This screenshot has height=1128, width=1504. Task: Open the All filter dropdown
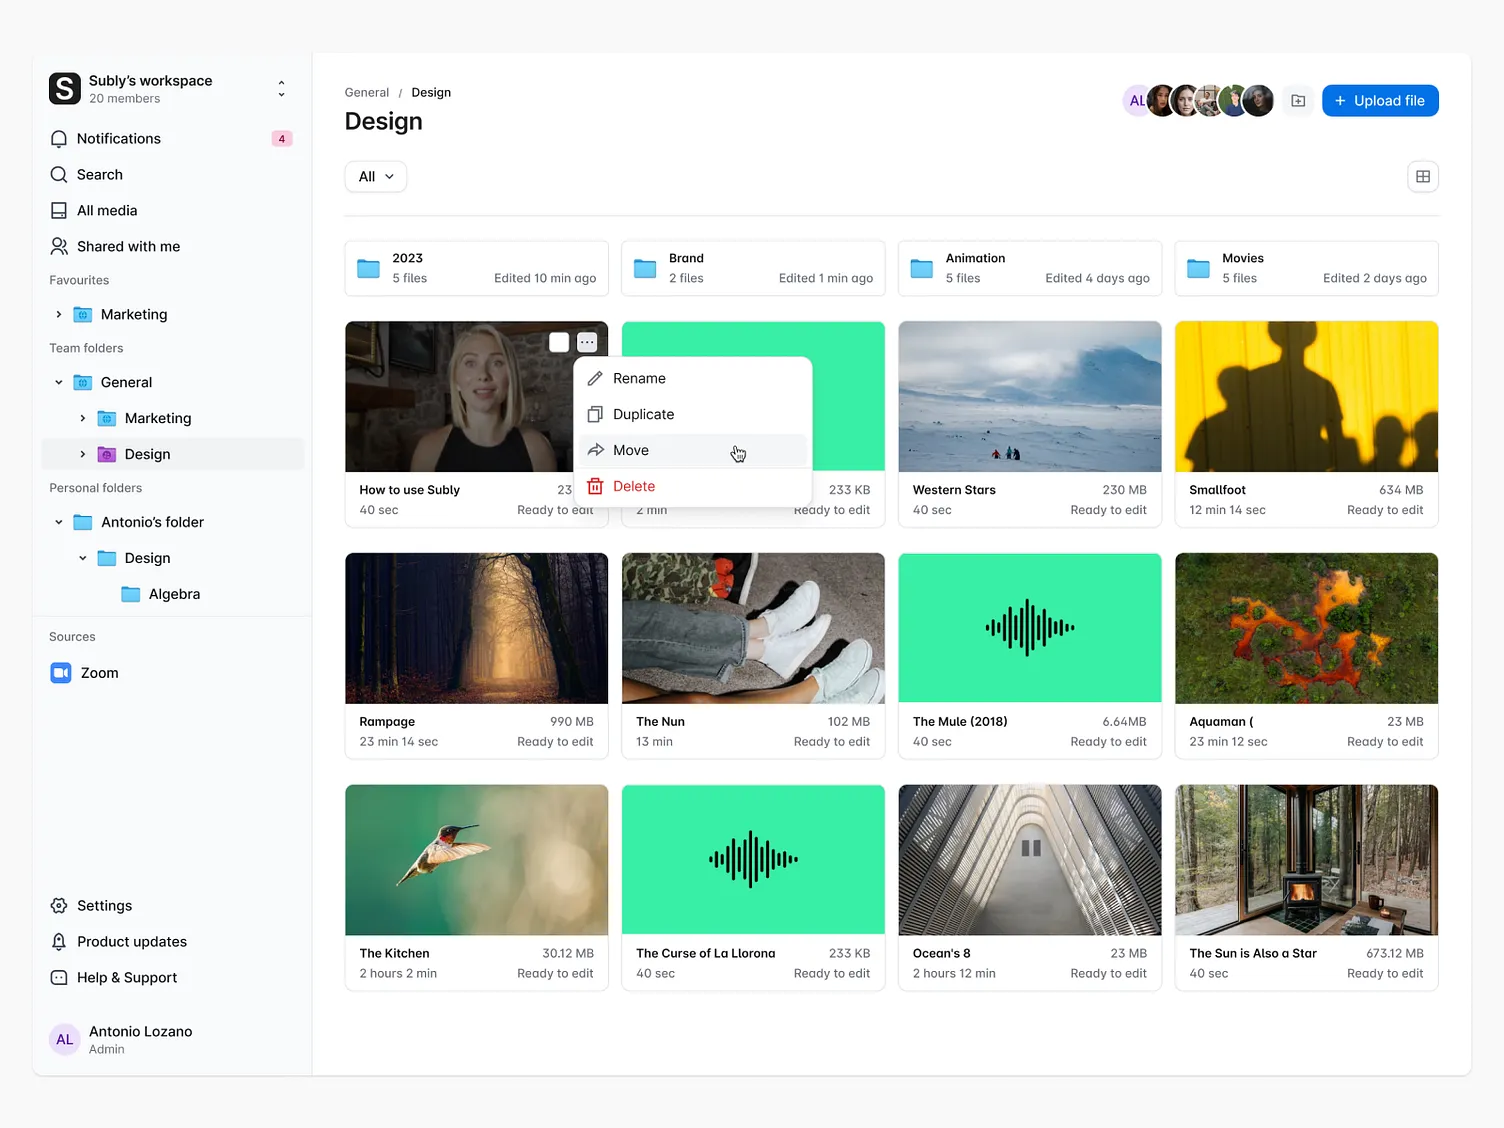[375, 176]
